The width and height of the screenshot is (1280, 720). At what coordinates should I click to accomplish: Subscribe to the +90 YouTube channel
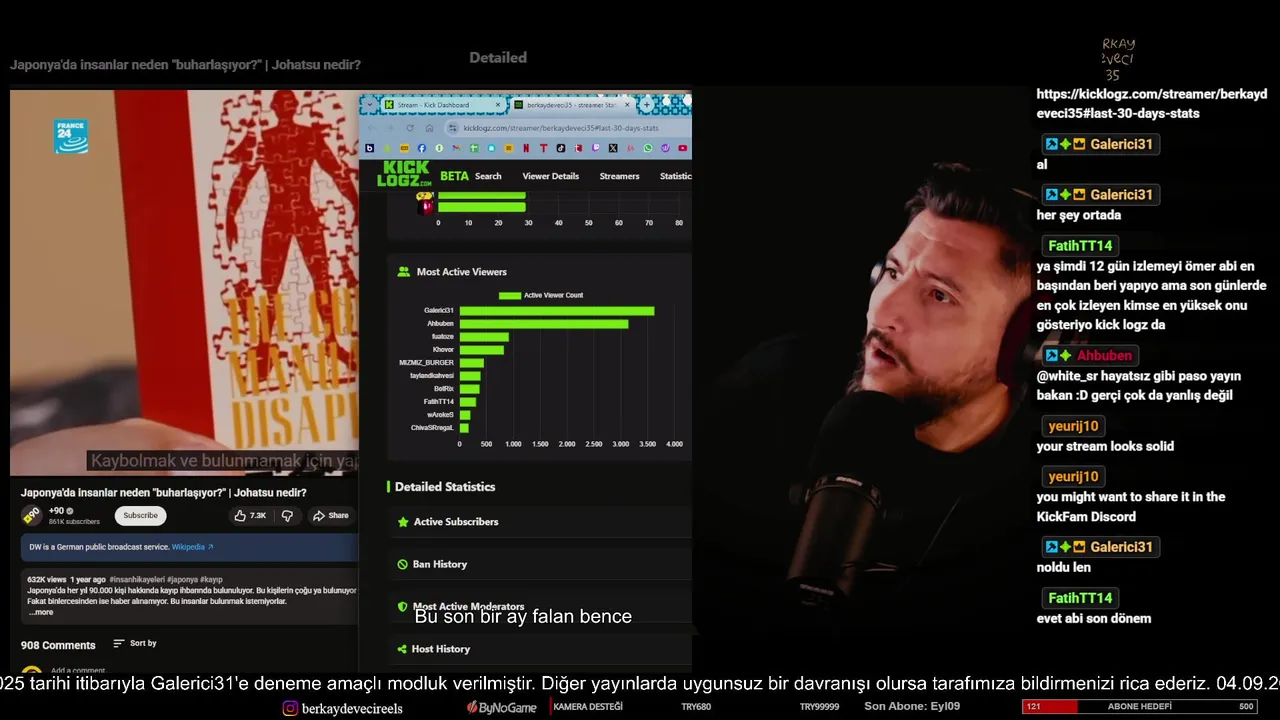(x=140, y=516)
